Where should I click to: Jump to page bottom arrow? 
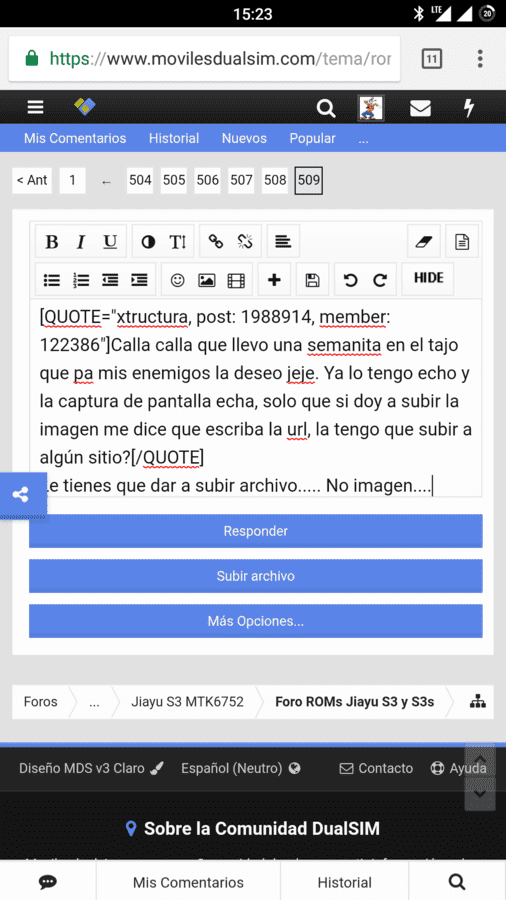pos(480,794)
